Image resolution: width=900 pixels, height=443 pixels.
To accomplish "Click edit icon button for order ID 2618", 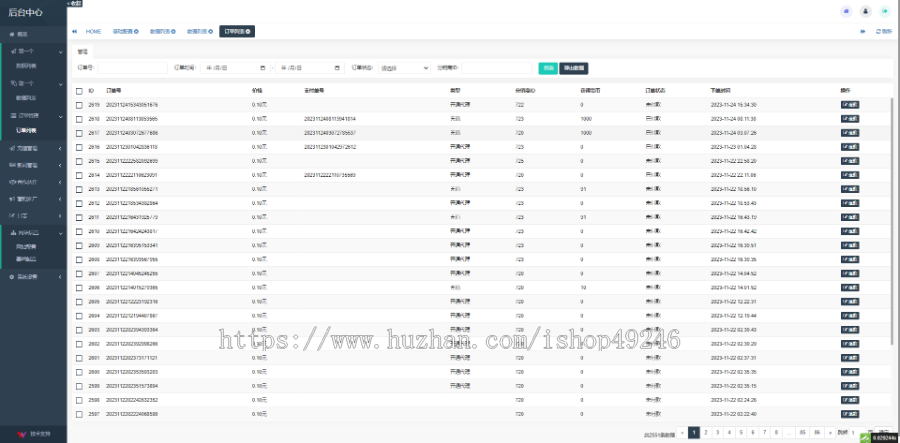I will pos(850,119).
